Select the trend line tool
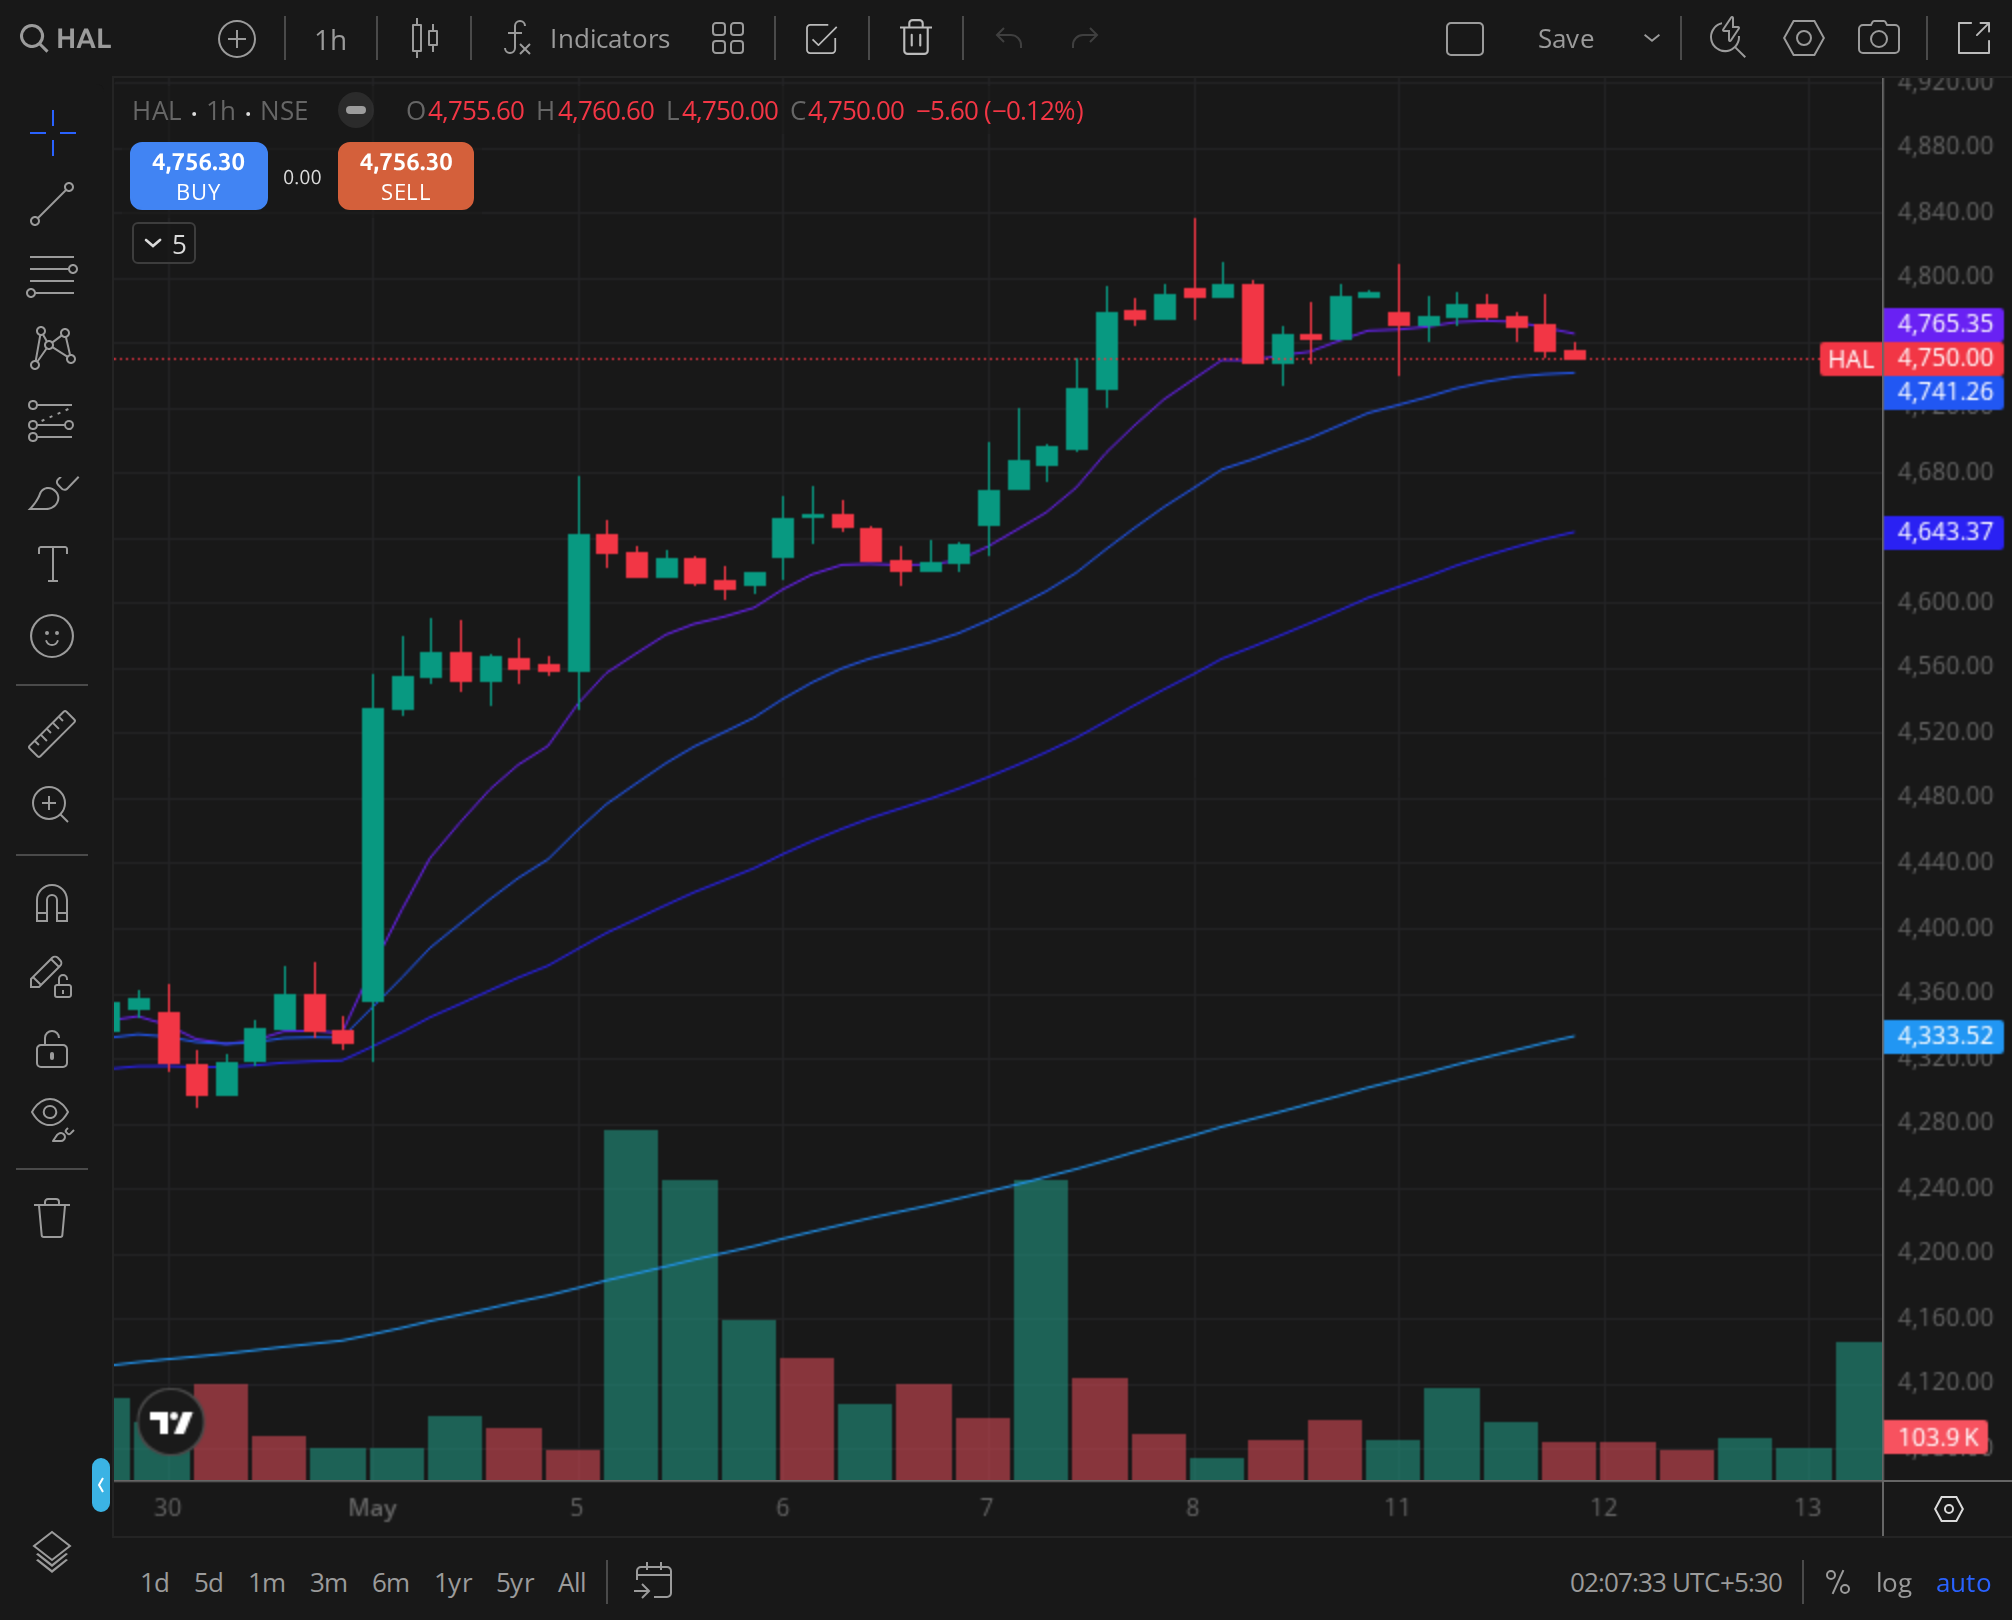Image resolution: width=2012 pixels, height=1620 pixels. (52, 204)
